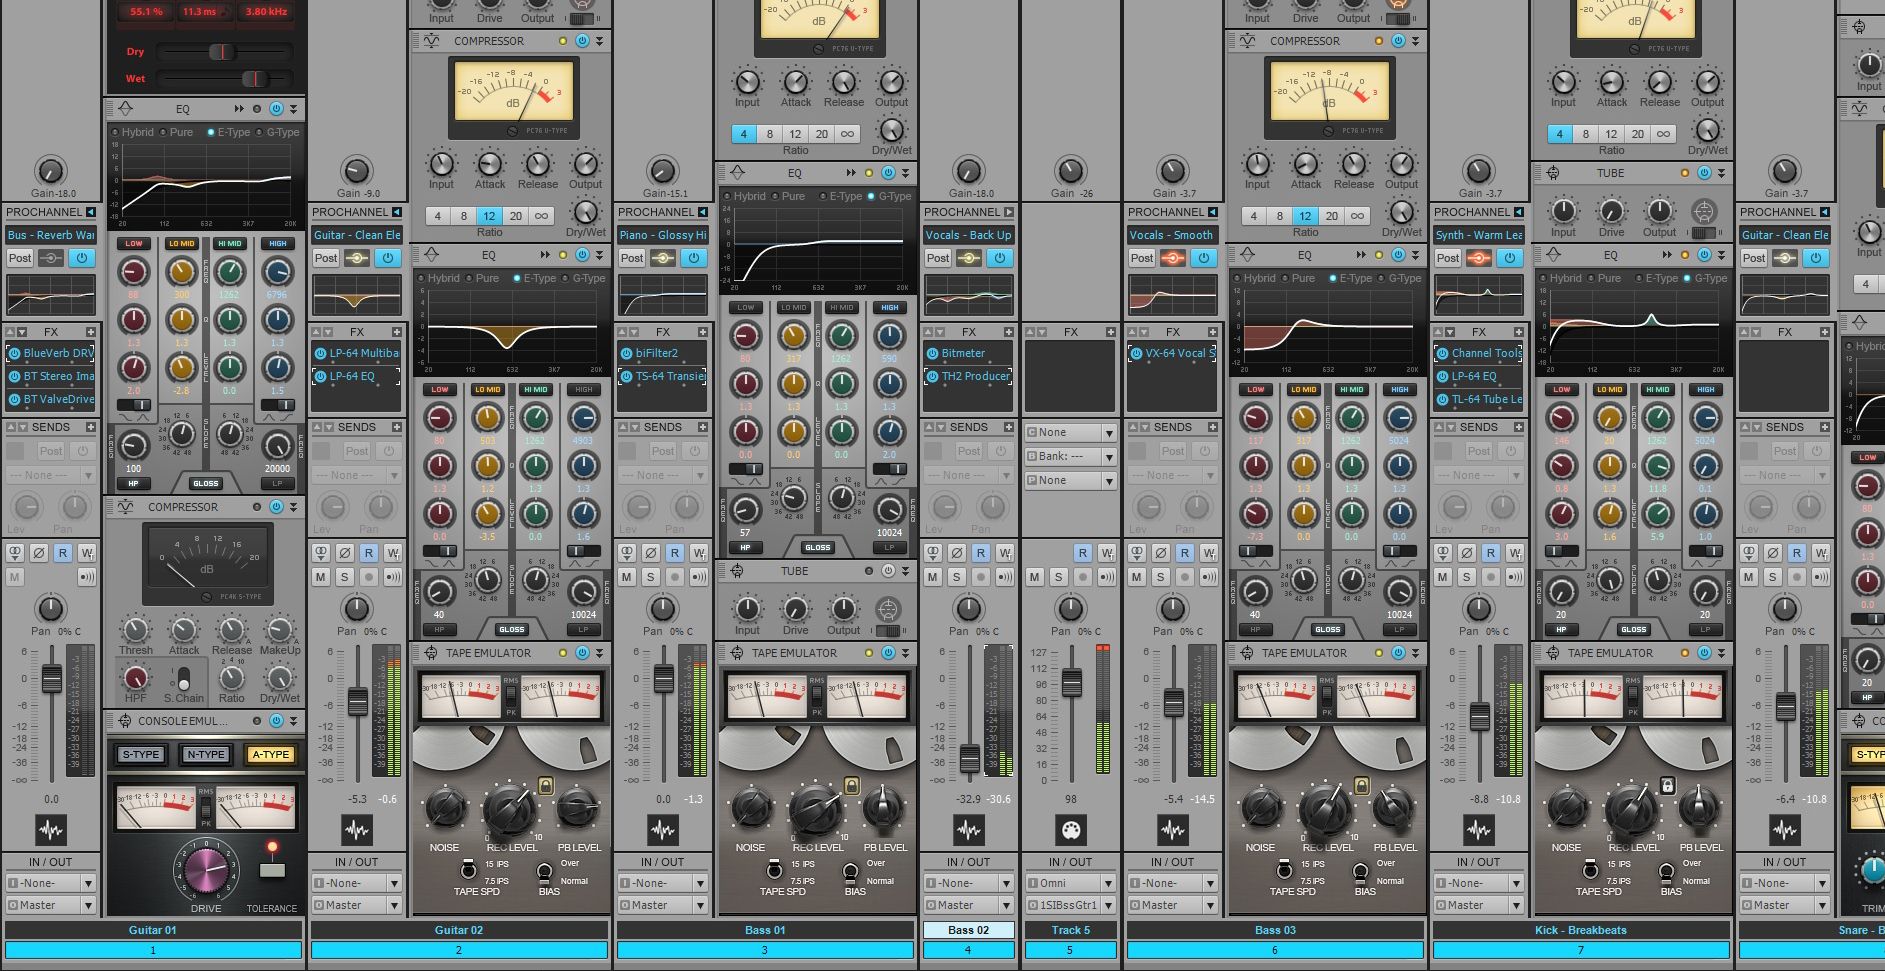The height and width of the screenshot is (971, 1885).
Task: Toggle the Guitar 02 compressor power button
Action: pos(582,41)
